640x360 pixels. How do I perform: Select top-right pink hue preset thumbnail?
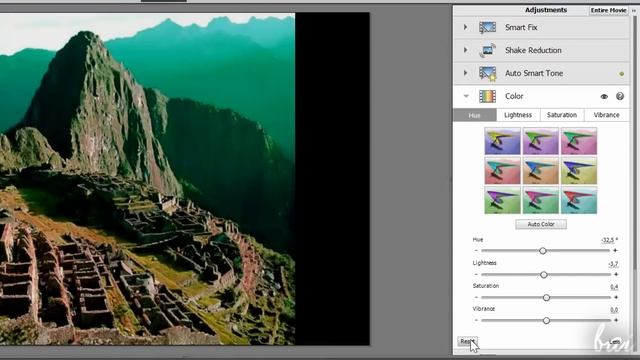click(579, 141)
